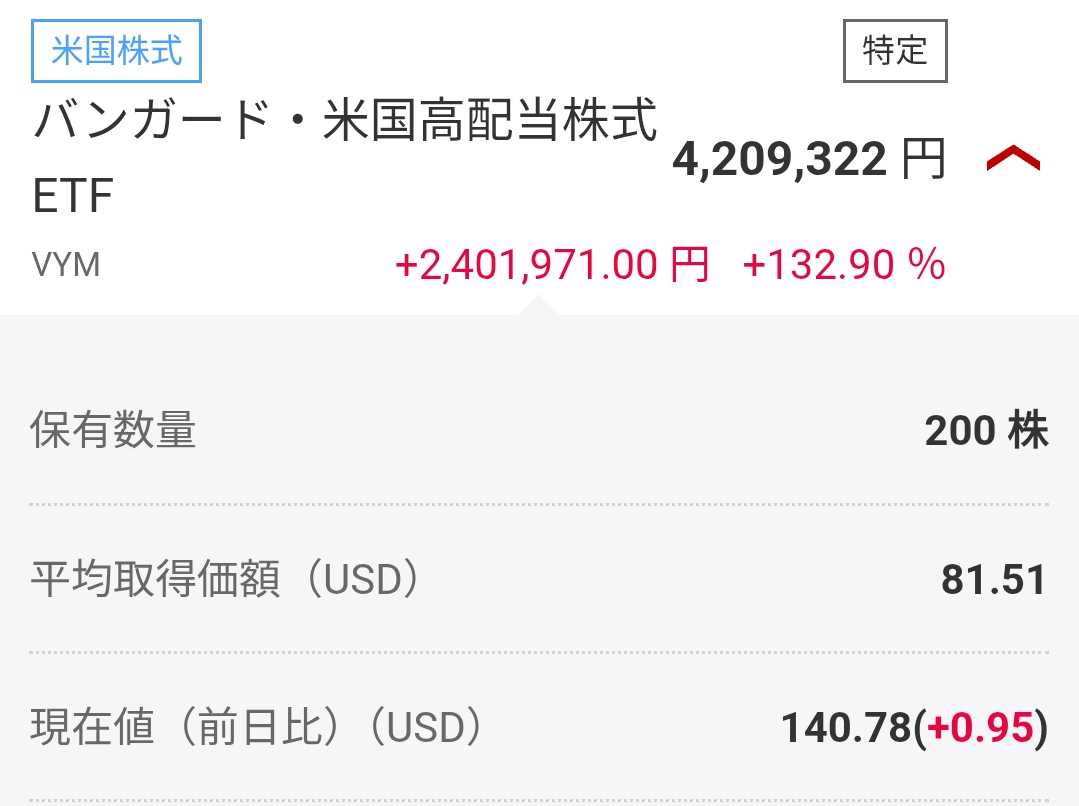Click the dotted divider below 保有数量 row
The width and height of the screenshot is (1079, 806).
(x=539, y=505)
